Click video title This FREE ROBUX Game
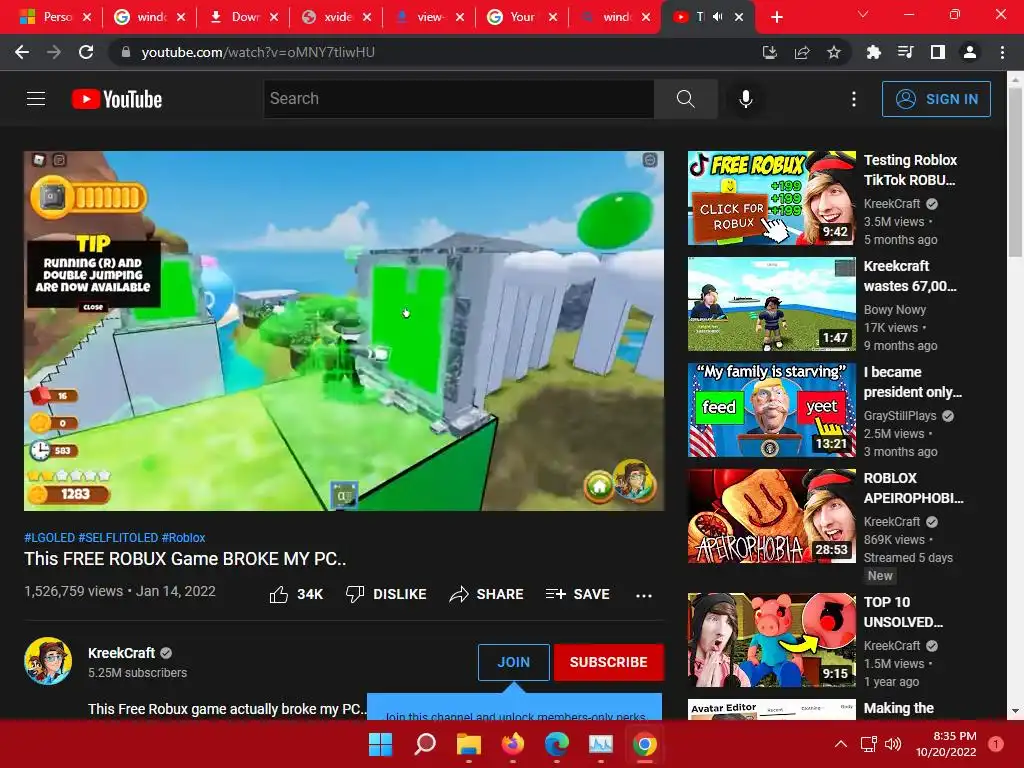 [185, 559]
